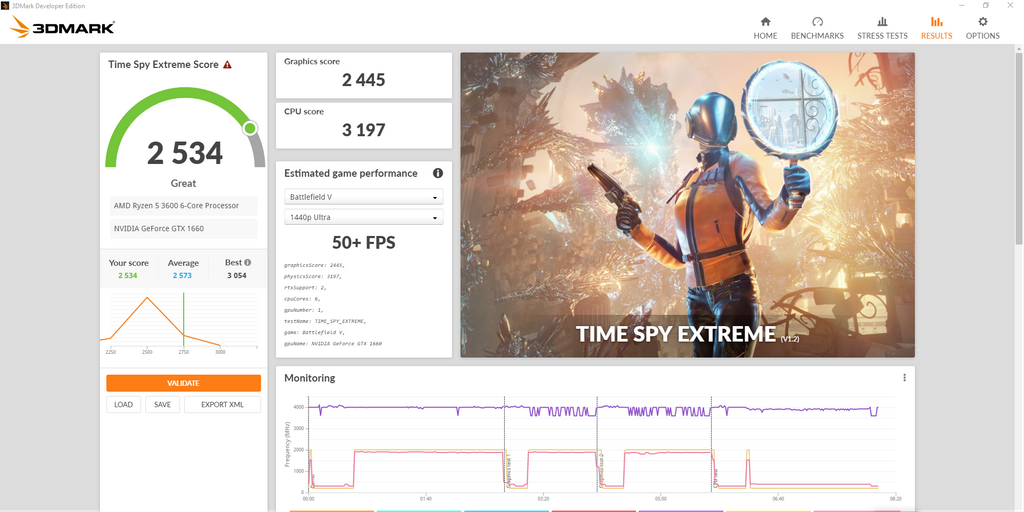Click the testName TIME_SPY_EXTREME debug line
This screenshot has width=1024, height=512.
[x=326, y=321]
